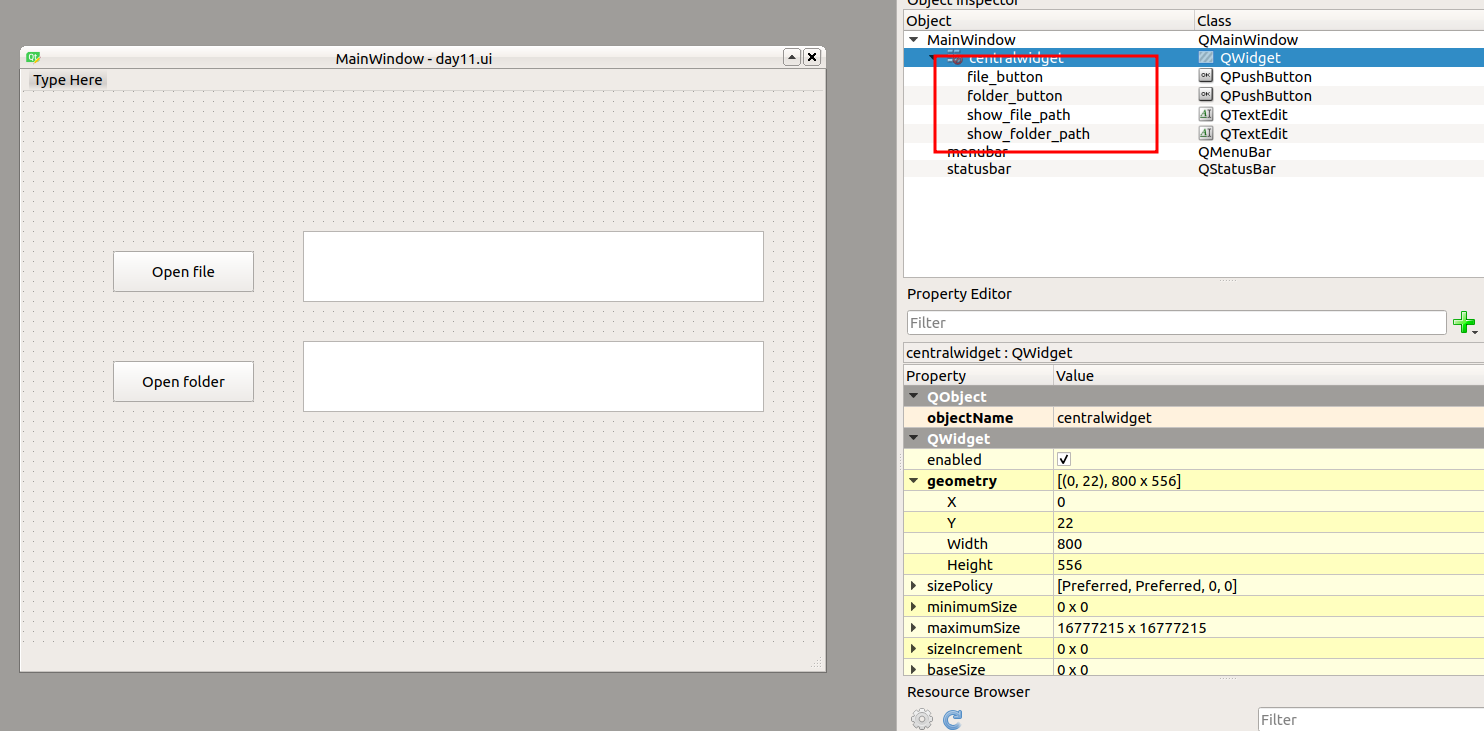Click the Open folder button

(x=183, y=382)
